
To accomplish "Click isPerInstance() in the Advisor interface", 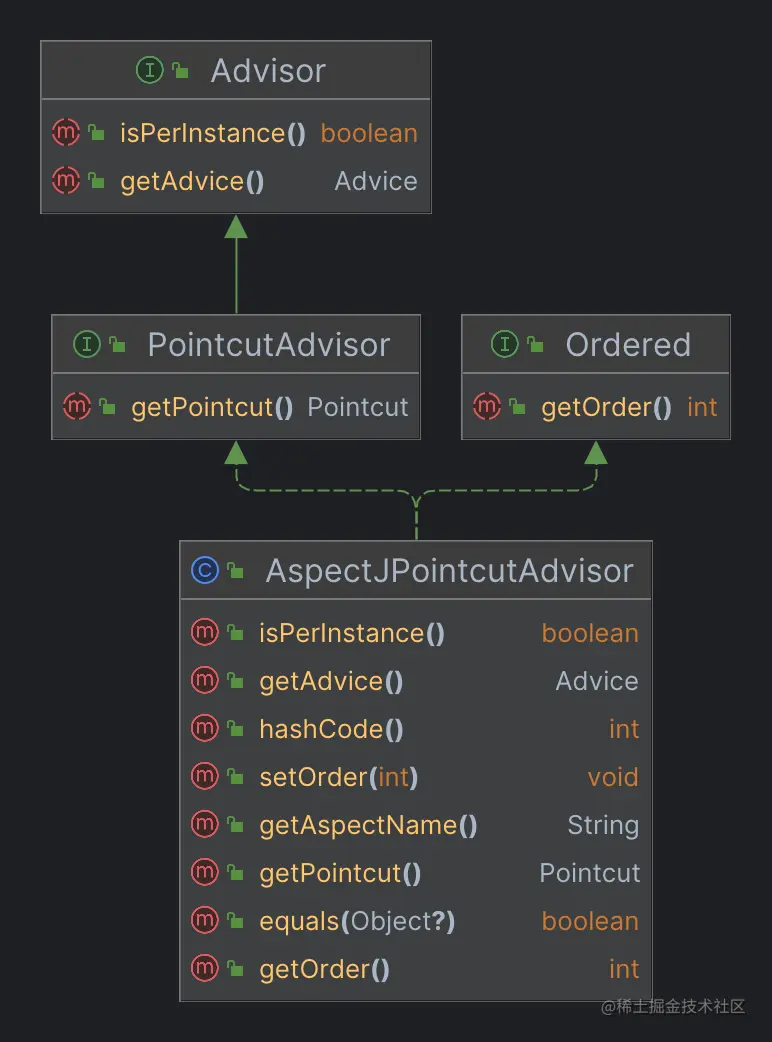I will (213, 133).
